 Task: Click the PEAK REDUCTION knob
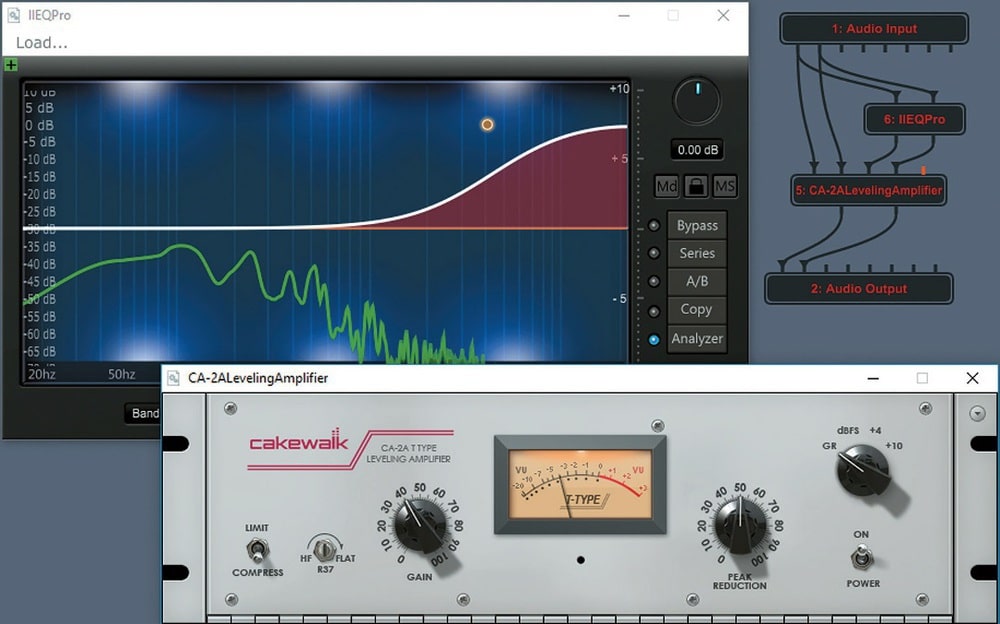click(x=740, y=526)
